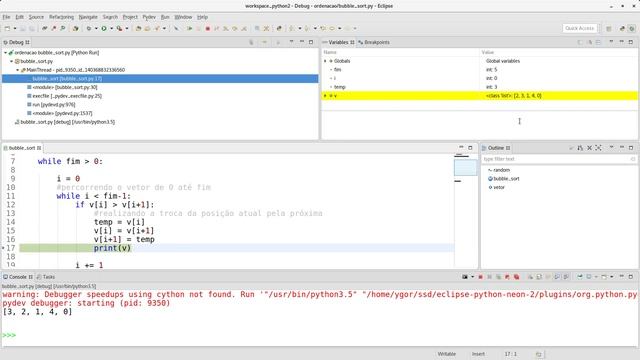The image size is (640, 360).
Task: Select the Console tab
Action: [x=18, y=277]
